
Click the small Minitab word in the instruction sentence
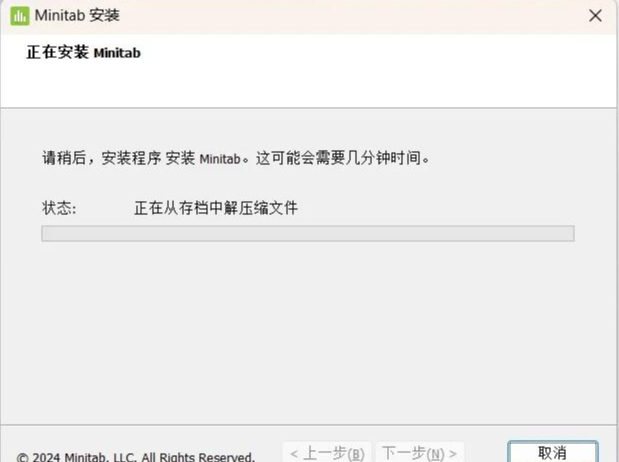pyautogui.click(x=220, y=159)
